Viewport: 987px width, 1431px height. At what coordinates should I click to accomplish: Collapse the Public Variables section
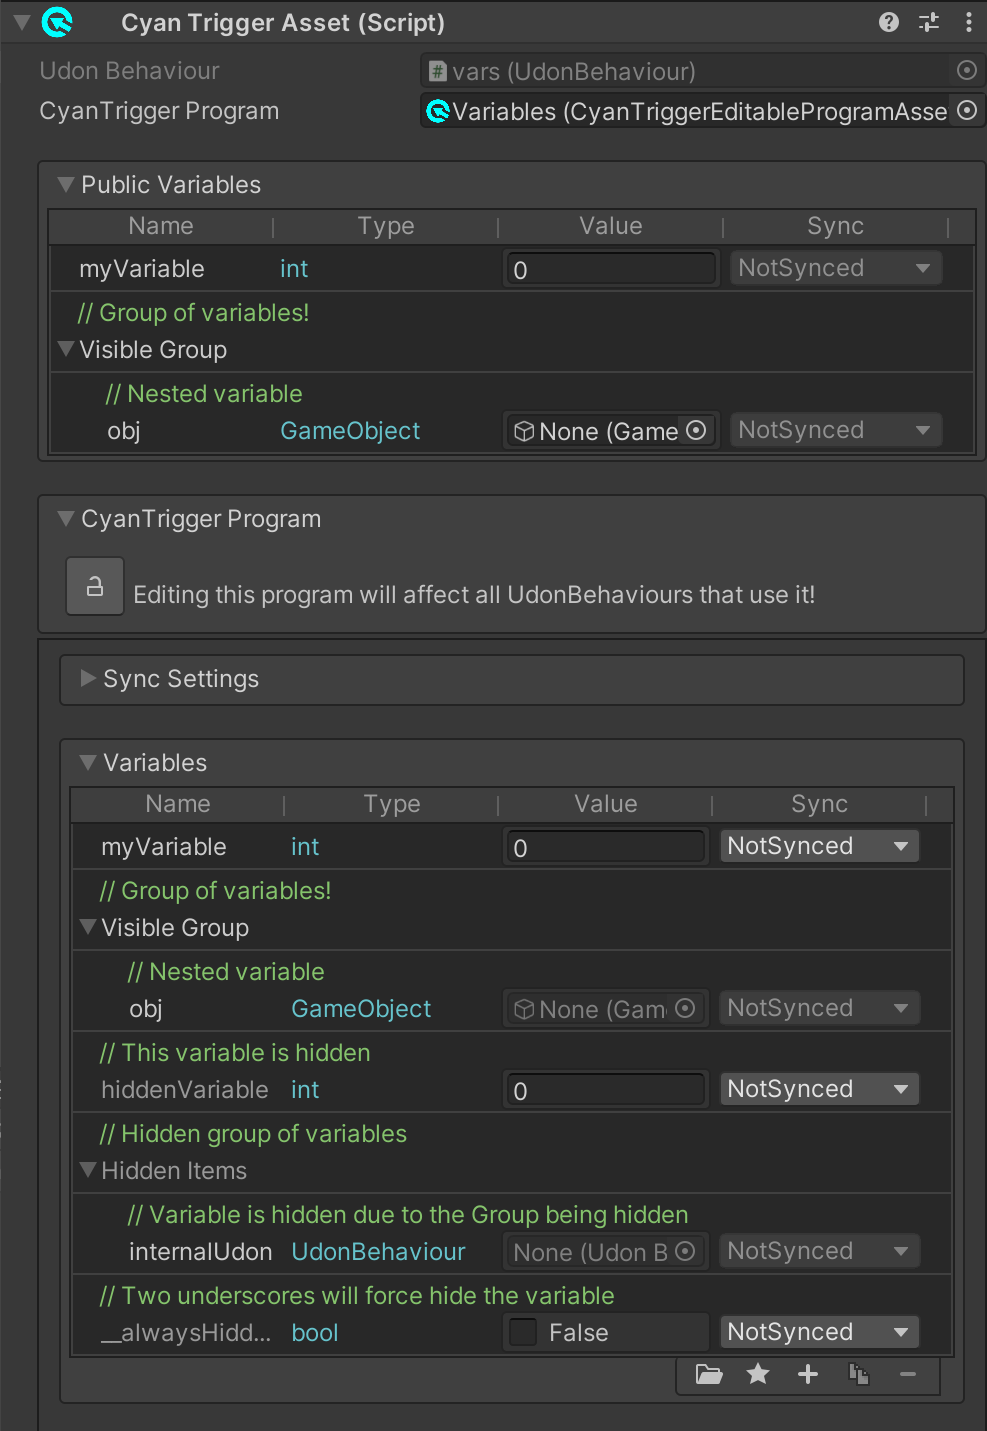tap(66, 184)
